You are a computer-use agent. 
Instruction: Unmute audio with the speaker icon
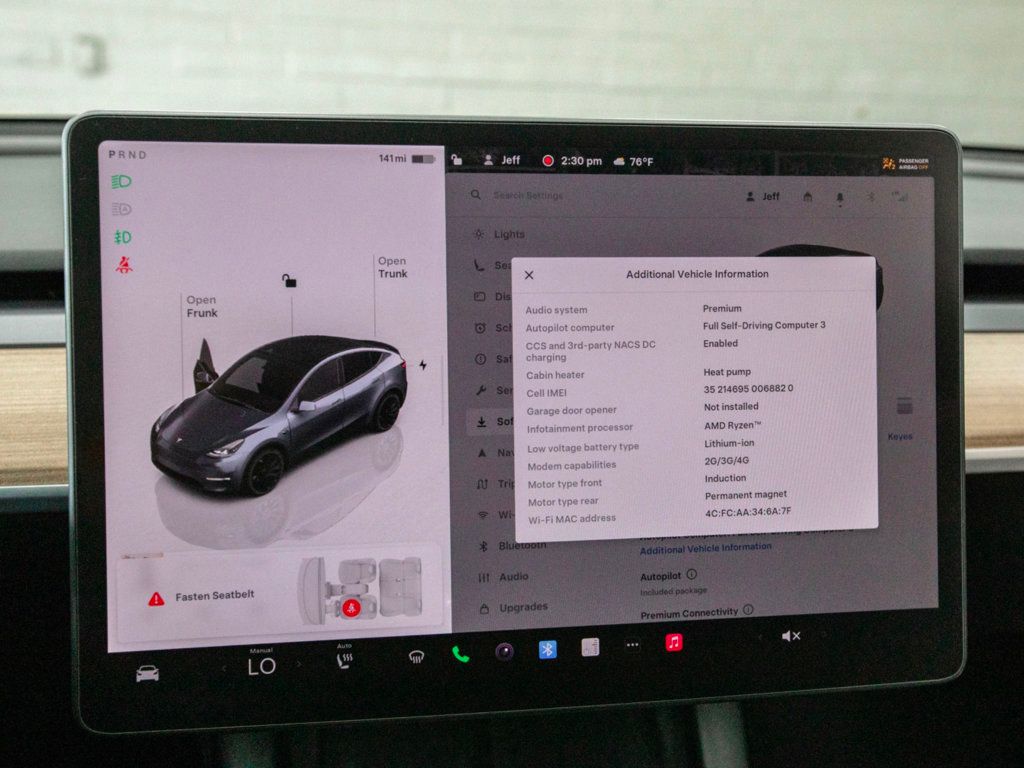point(791,636)
